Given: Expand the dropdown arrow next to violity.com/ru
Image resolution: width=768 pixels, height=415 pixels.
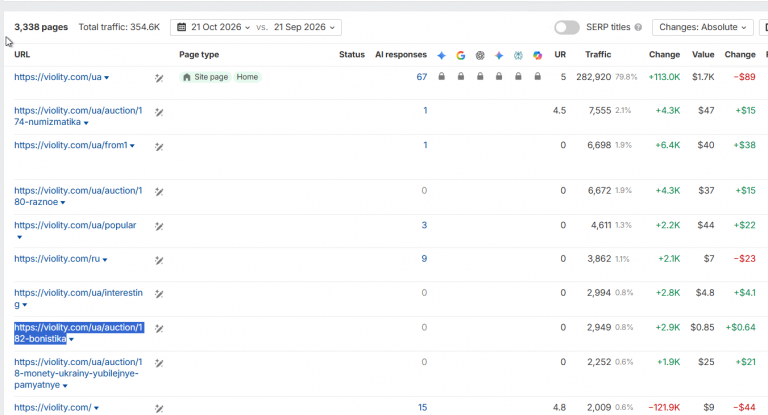Looking at the screenshot, I should (x=105, y=260).
